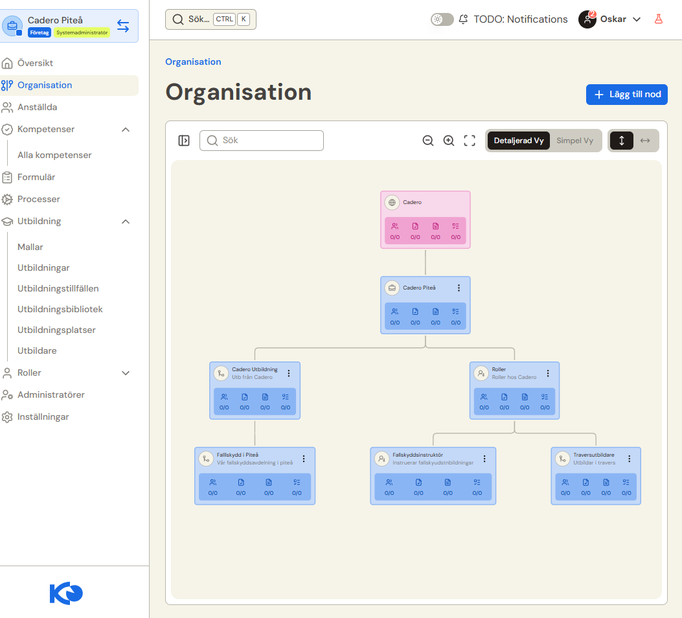Expand the Roller sidebar section

(126, 373)
